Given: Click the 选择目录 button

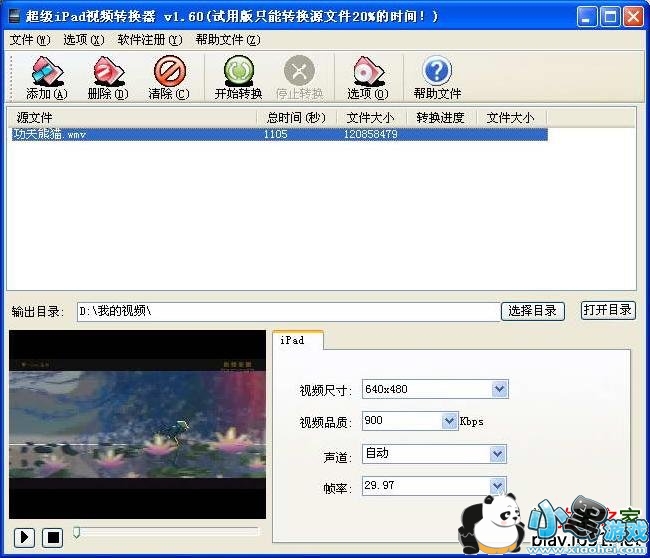Looking at the screenshot, I should pos(533,311).
